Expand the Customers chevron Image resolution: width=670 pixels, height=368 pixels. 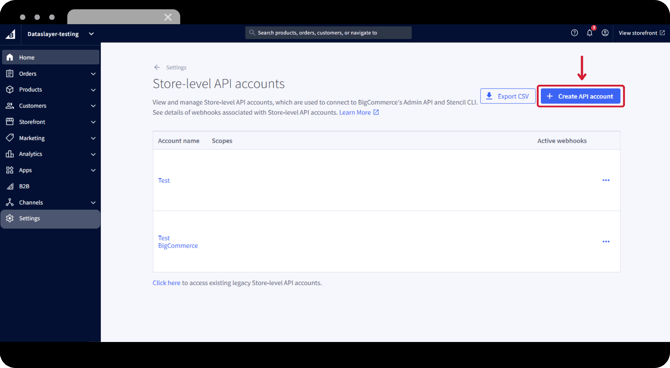click(93, 106)
